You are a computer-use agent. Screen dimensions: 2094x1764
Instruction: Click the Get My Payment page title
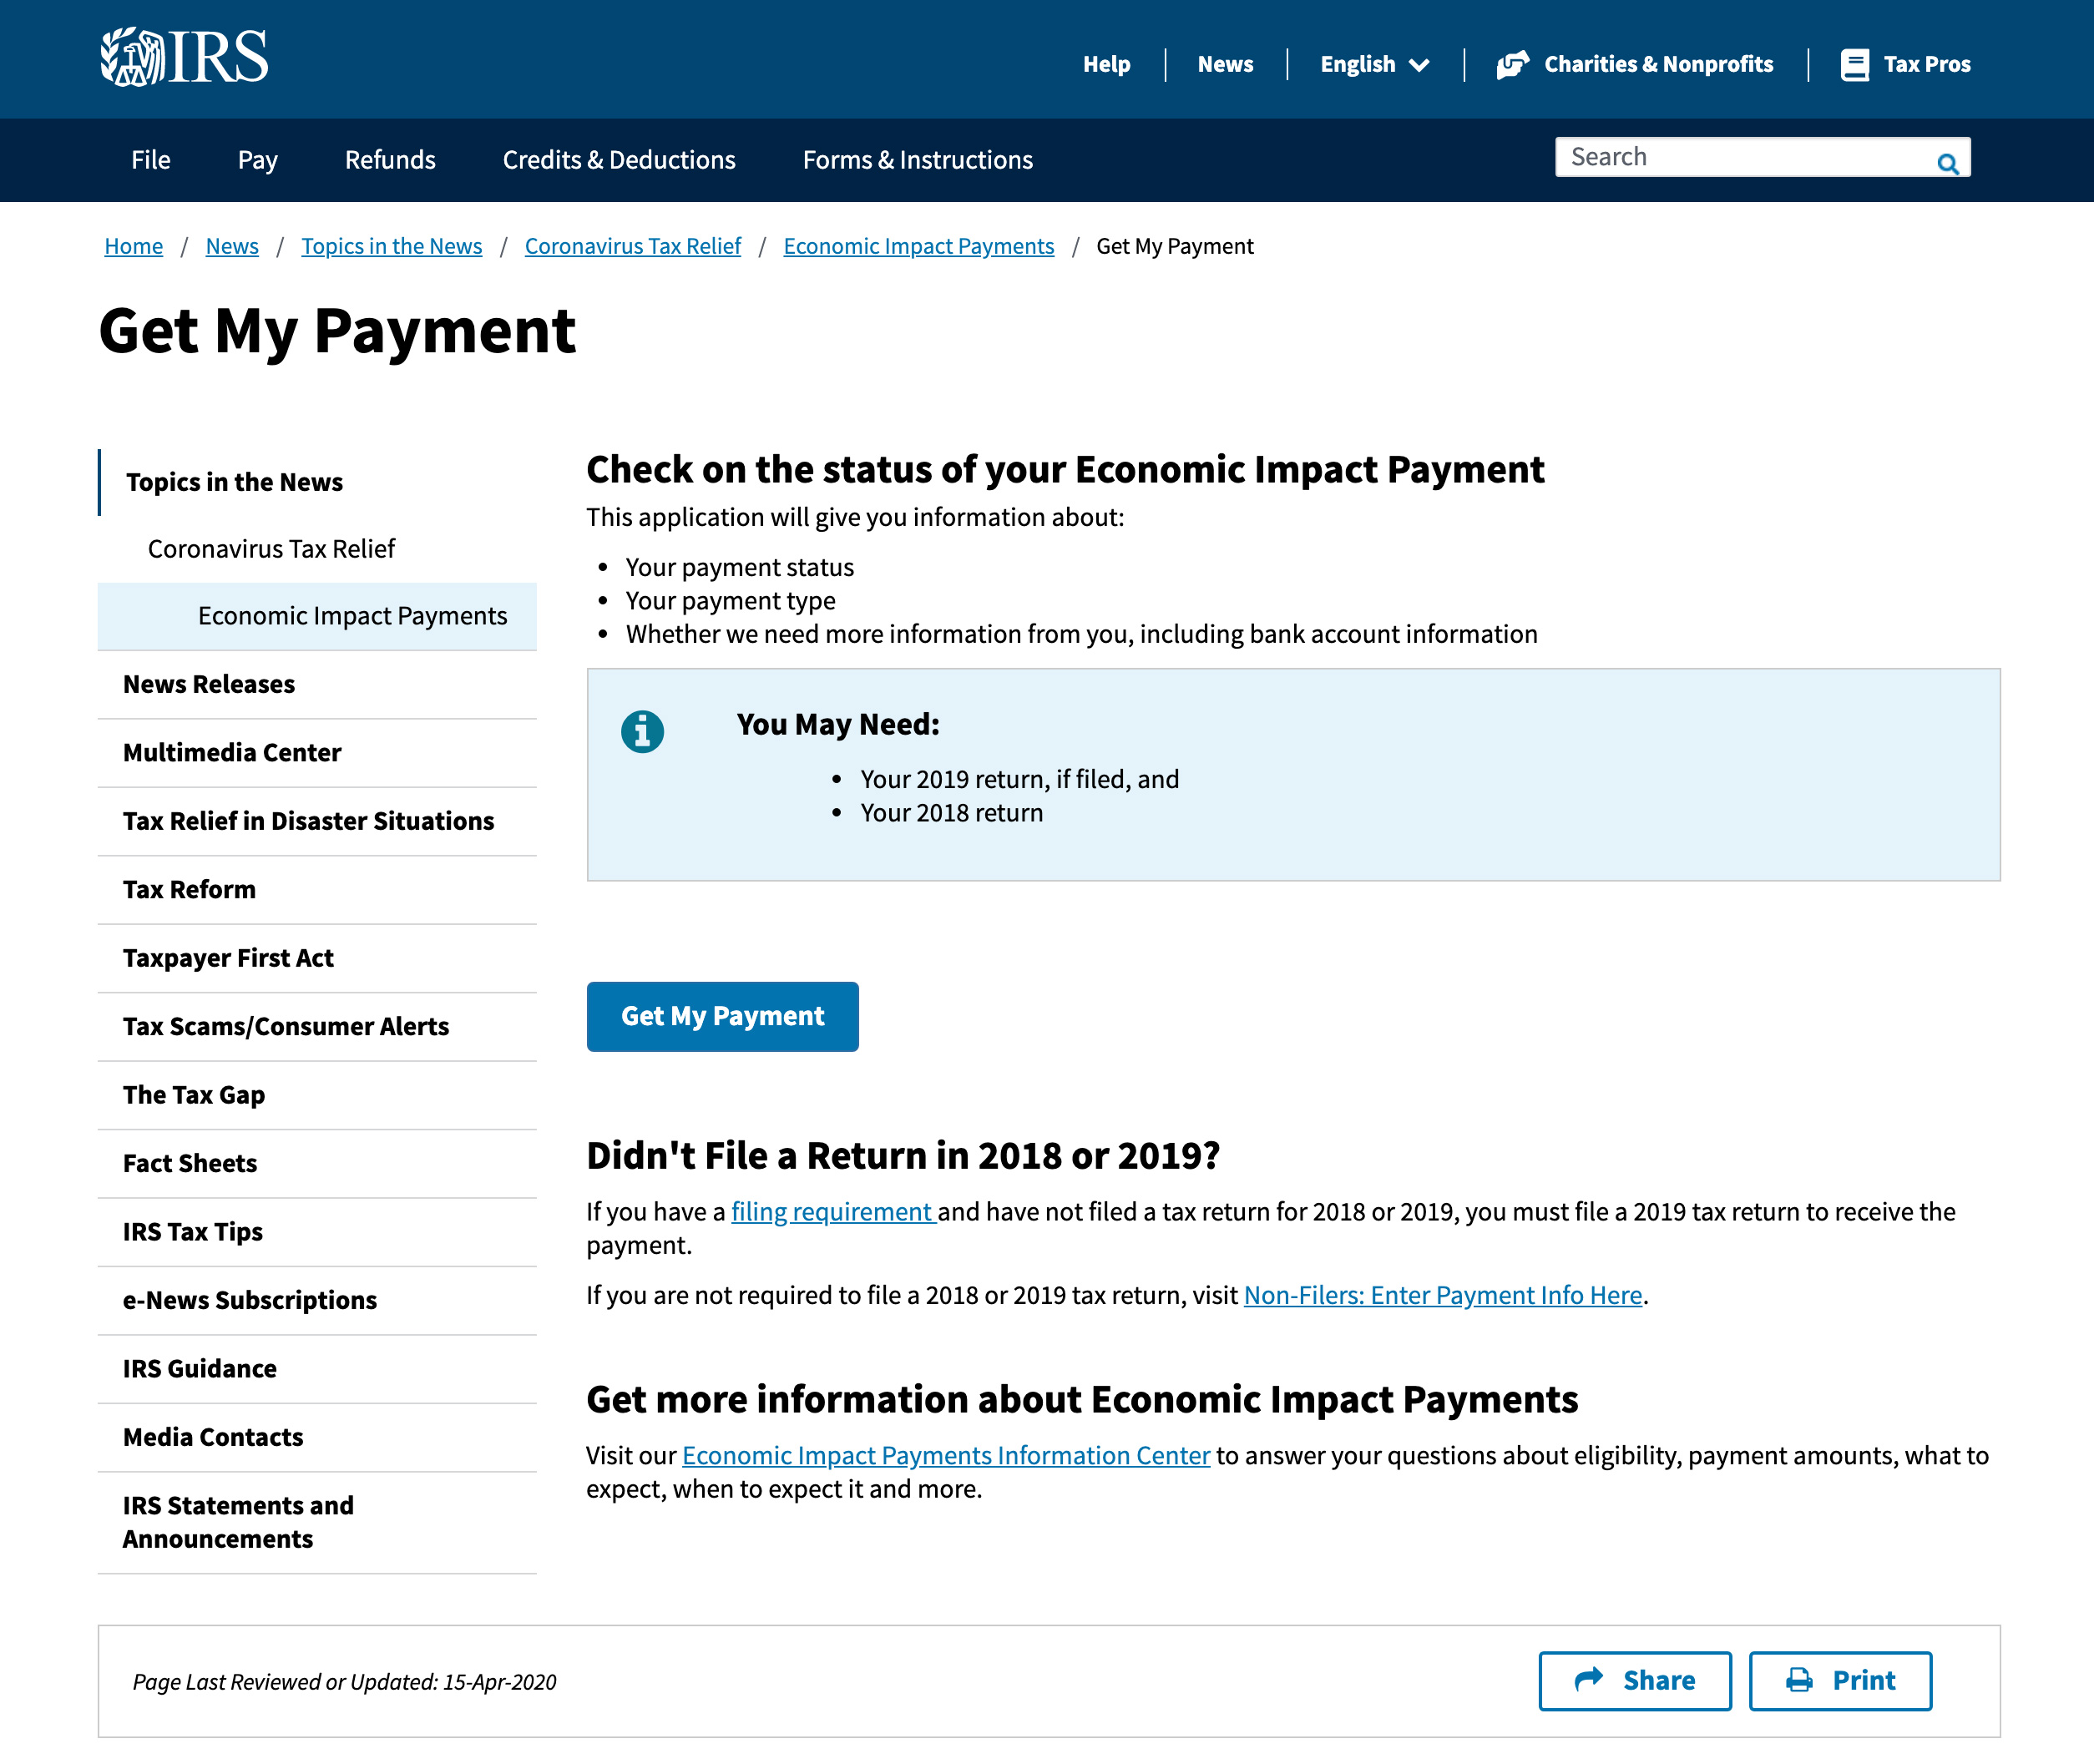click(337, 331)
